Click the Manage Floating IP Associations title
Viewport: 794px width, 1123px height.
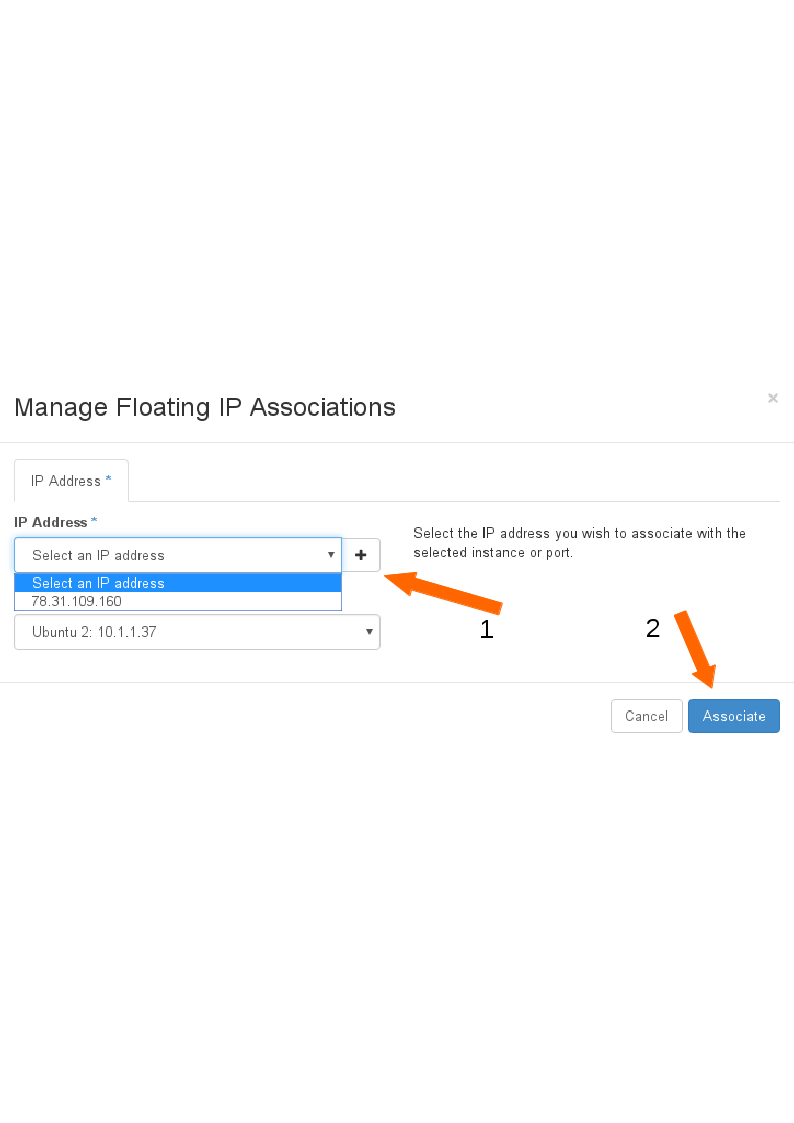click(205, 408)
